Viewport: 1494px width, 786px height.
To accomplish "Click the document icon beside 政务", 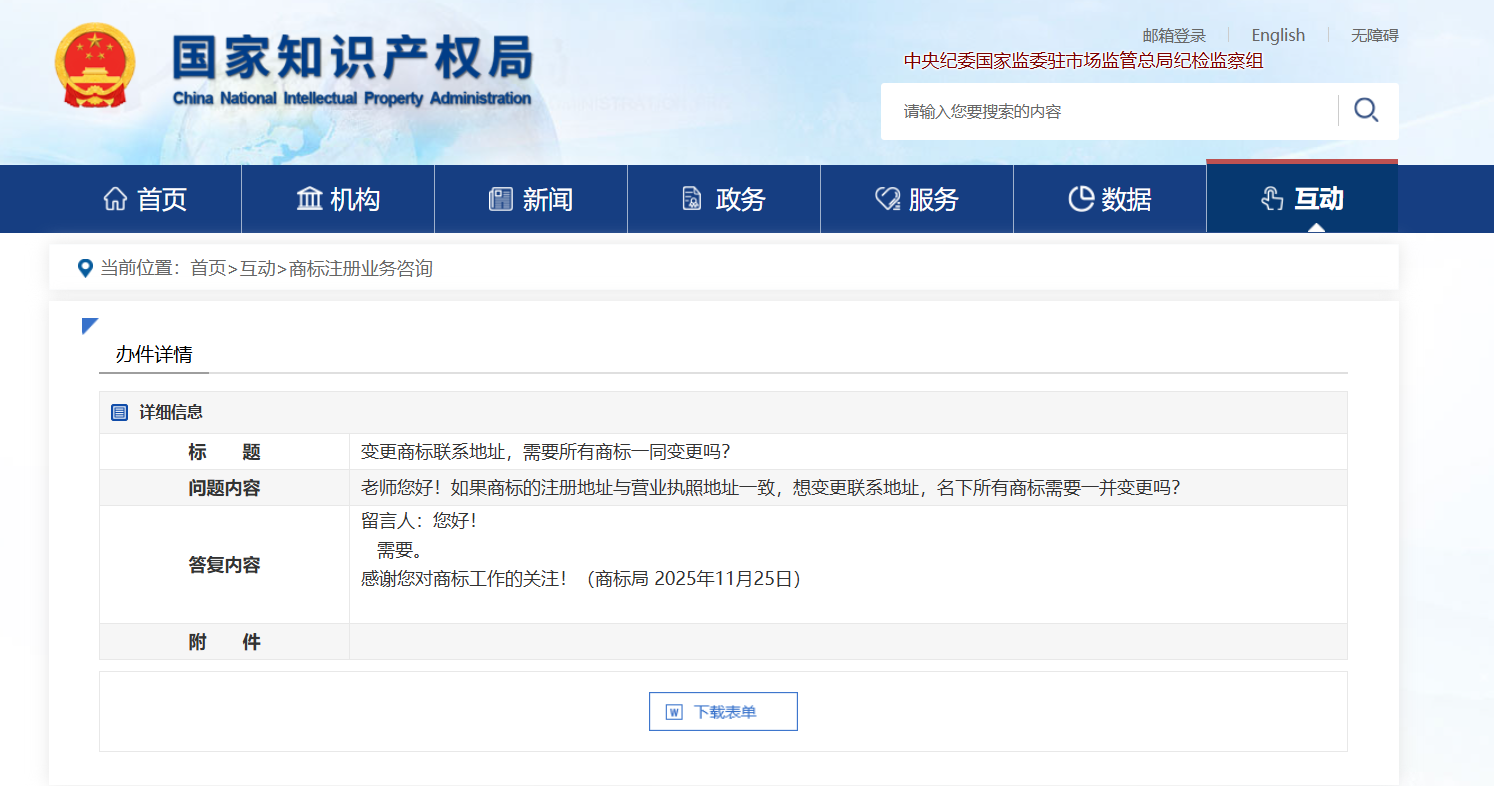I will 691,199.
